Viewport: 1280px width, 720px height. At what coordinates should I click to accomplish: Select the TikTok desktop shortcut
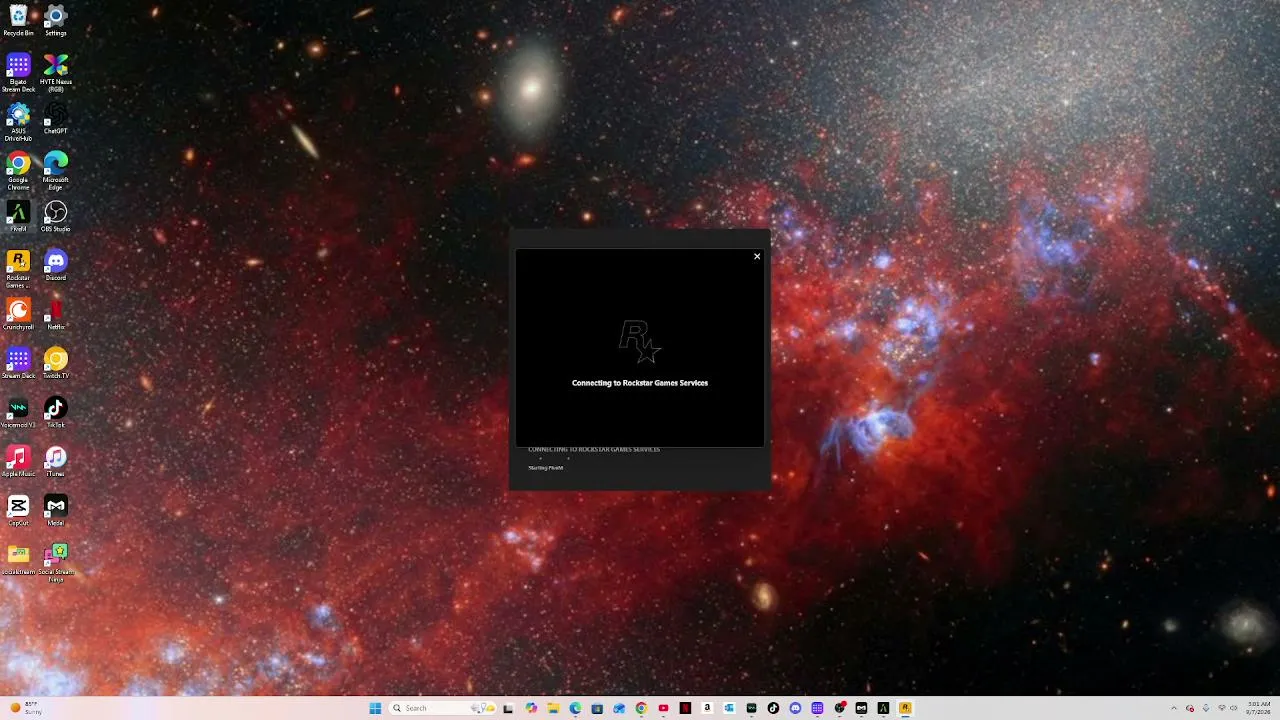pos(56,413)
